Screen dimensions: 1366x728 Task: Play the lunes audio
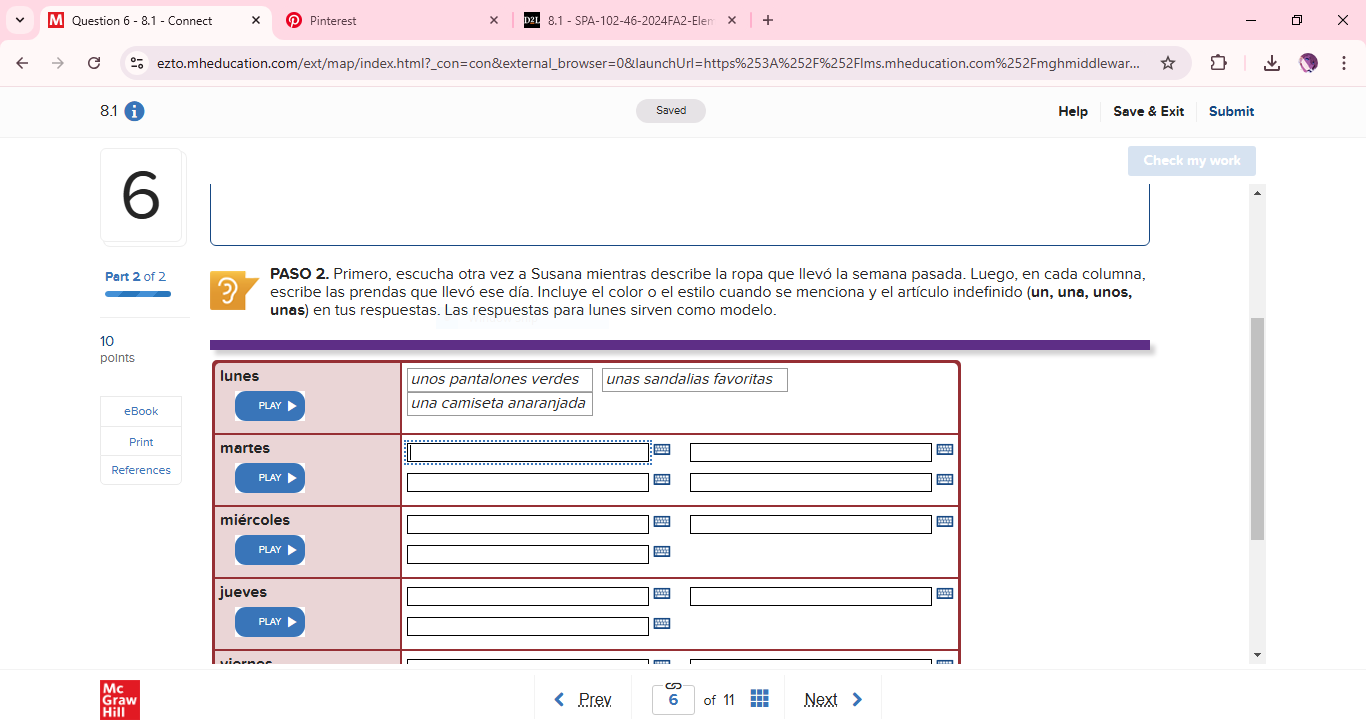270,406
